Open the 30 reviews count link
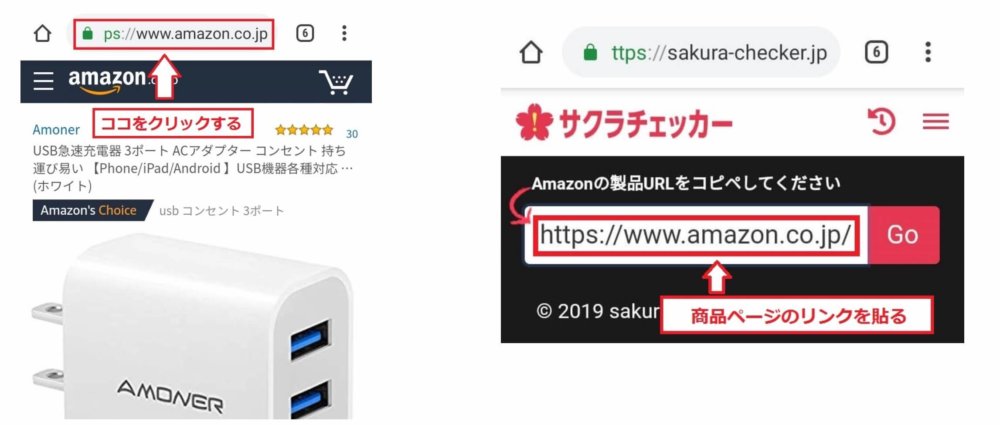Screen dimensions: 1000x425 pyautogui.click(x=352, y=134)
